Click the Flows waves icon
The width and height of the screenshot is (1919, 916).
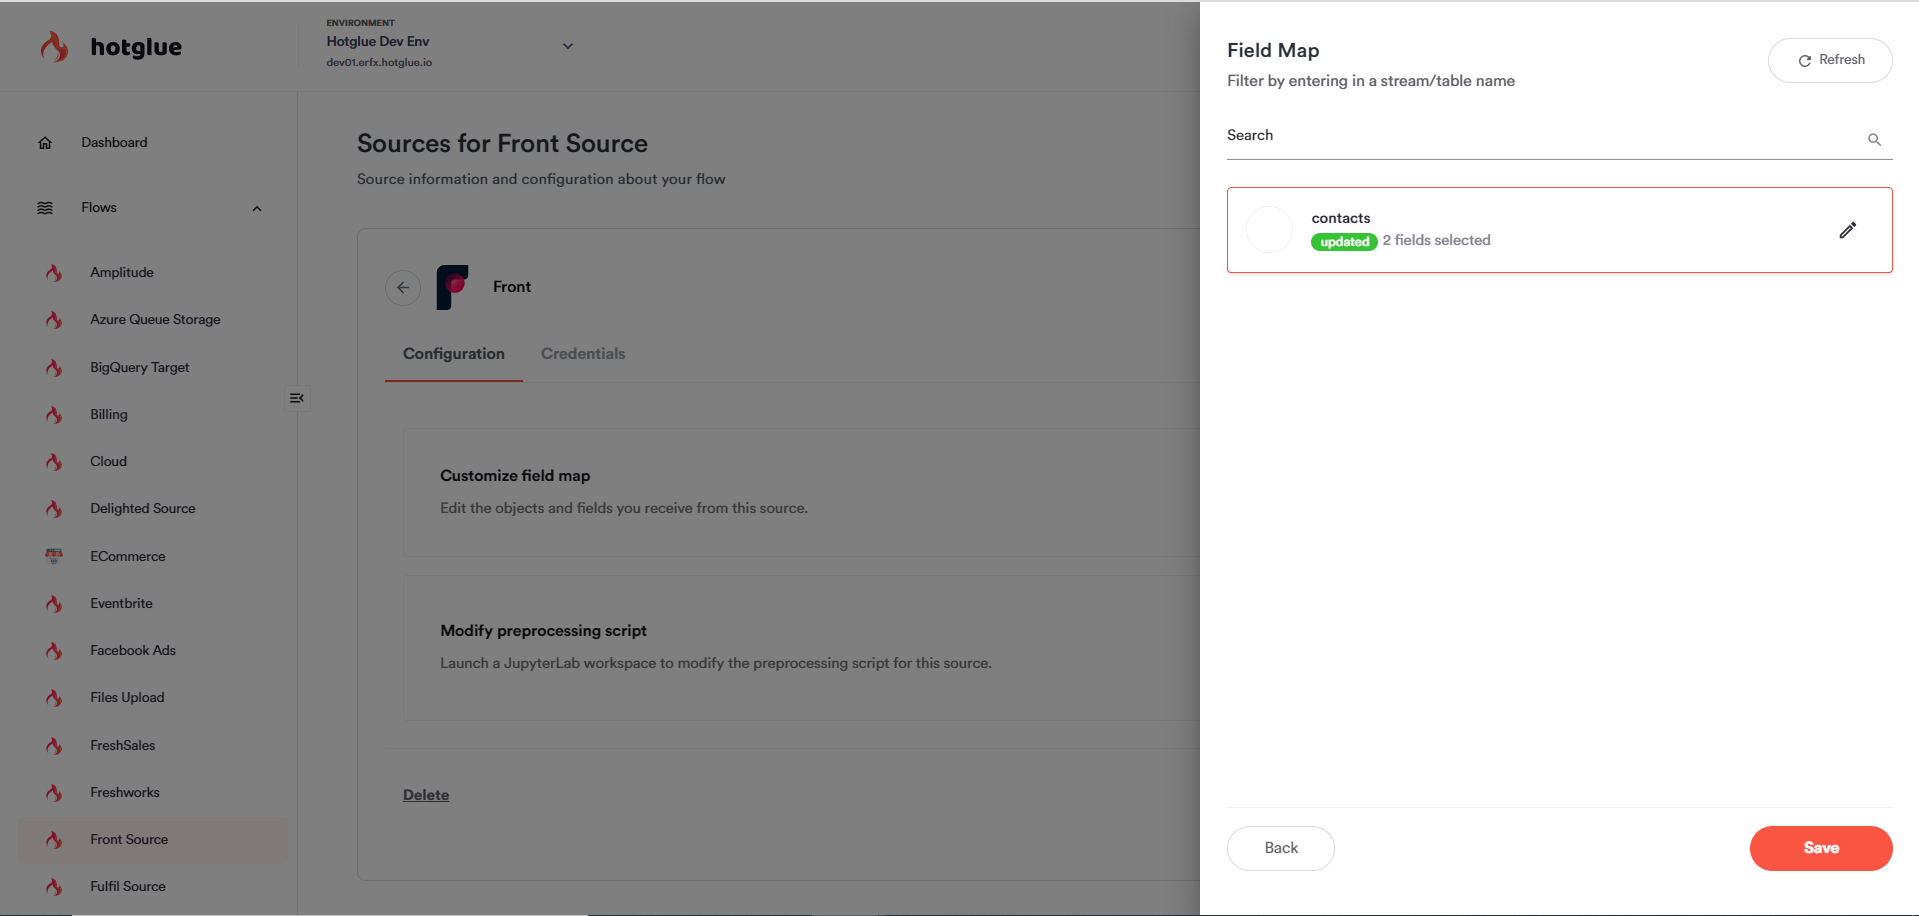[45, 208]
